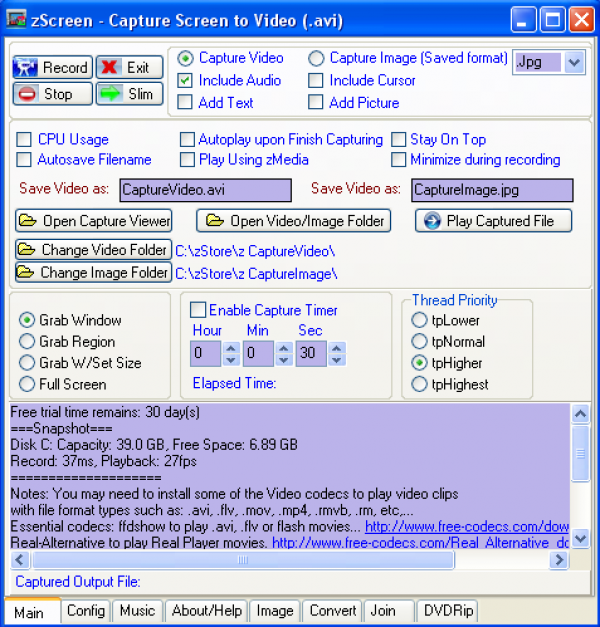
Task: Toggle Autosave Filename checkbox
Action: (24, 160)
